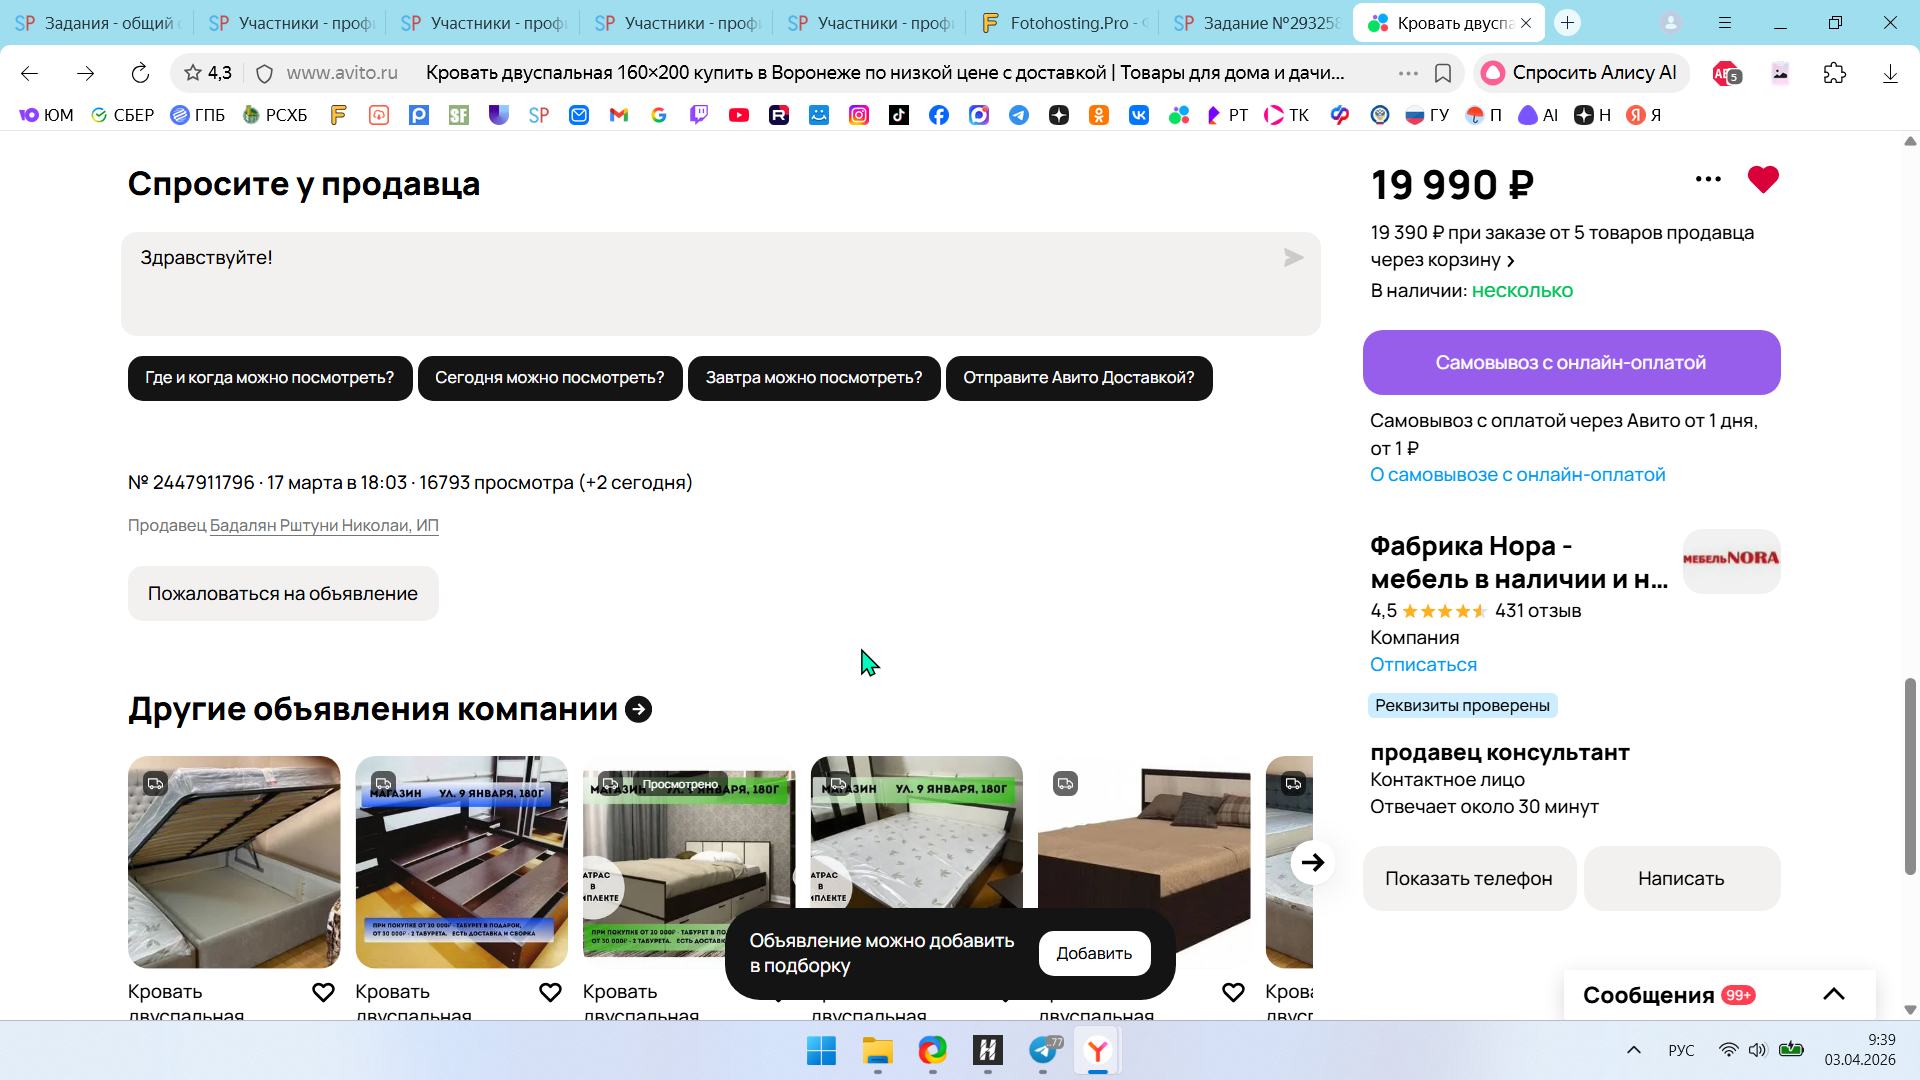Bookmark the page with the address bar bookmark icon
This screenshot has height=1080, width=1920.
1443,73
